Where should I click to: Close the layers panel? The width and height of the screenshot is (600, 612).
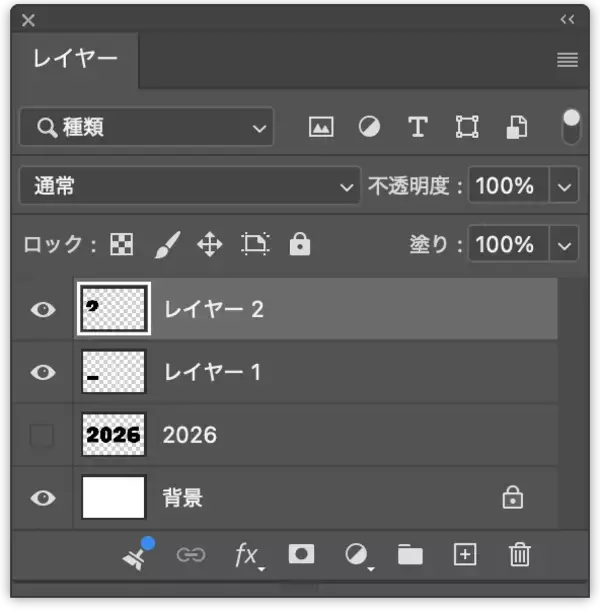pyautogui.click(x=28, y=20)
